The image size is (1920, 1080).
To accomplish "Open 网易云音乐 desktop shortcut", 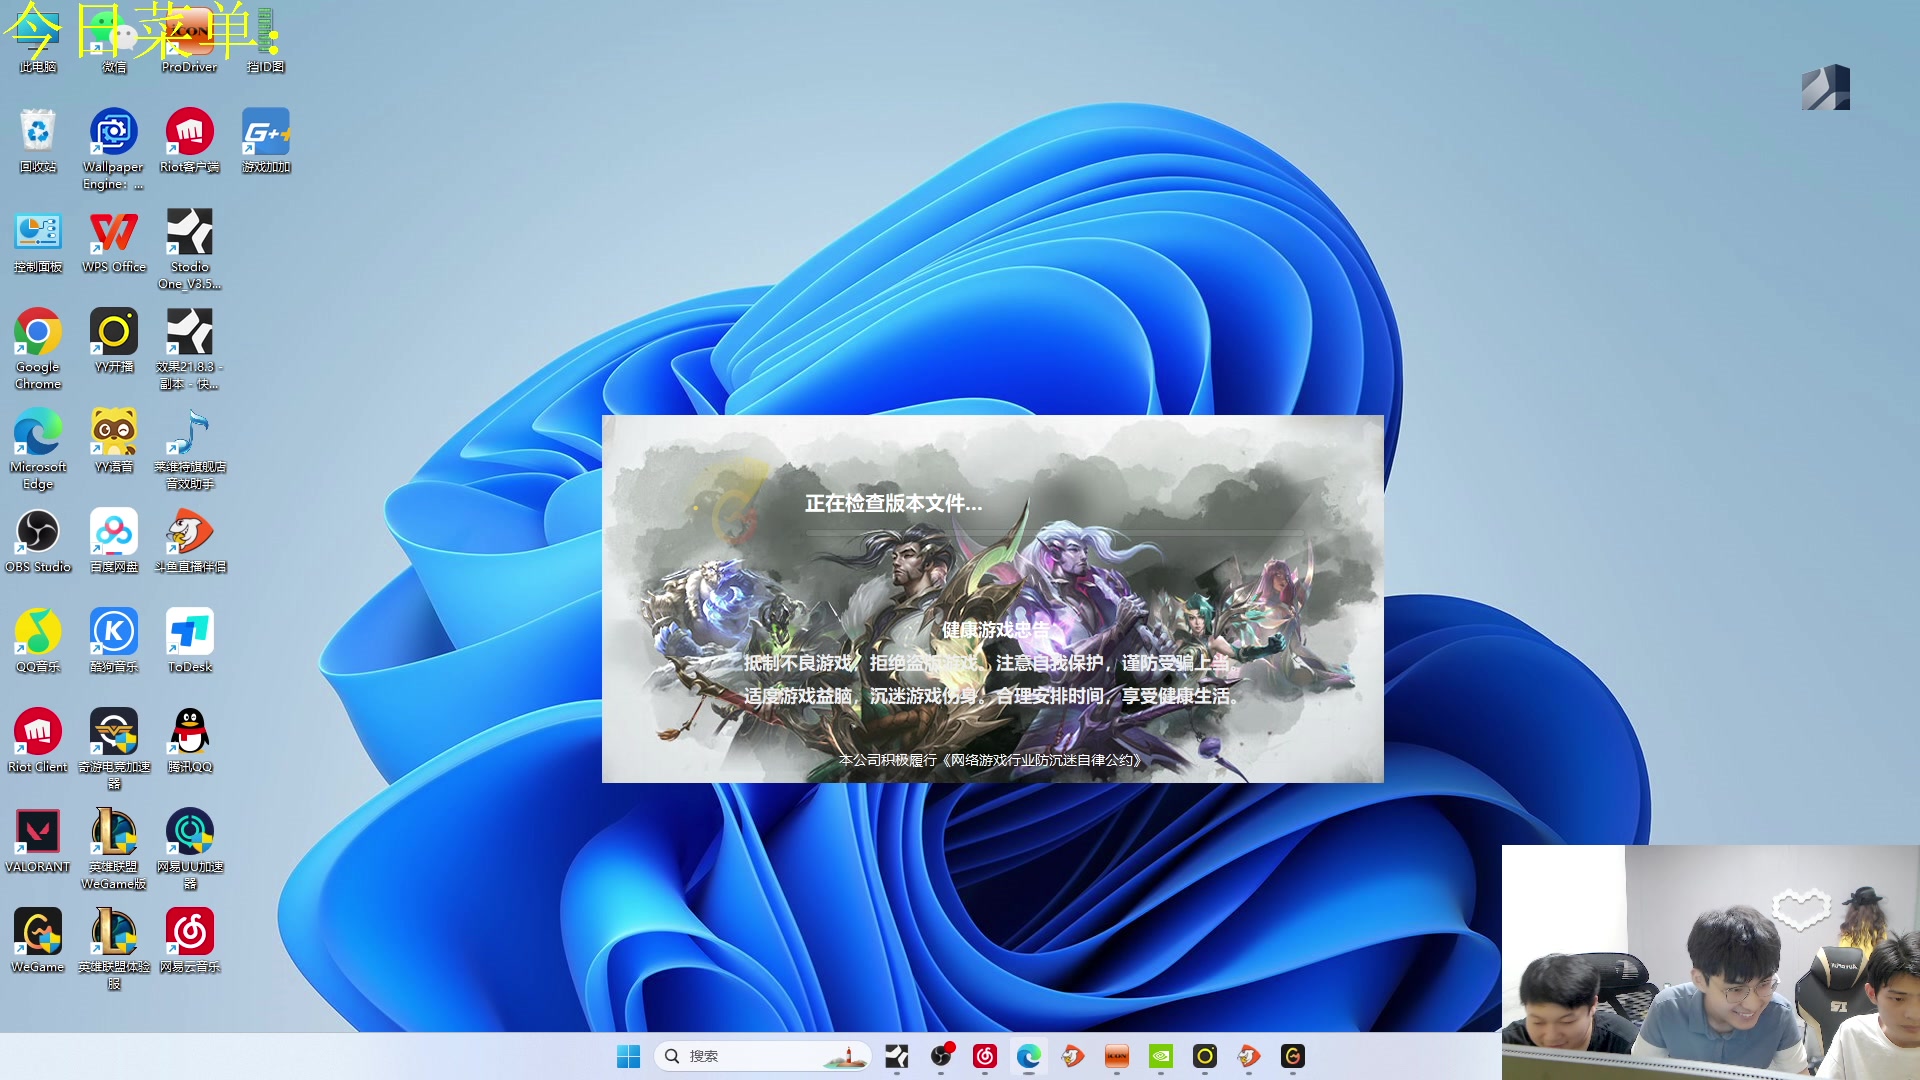I will pos(189,940).
